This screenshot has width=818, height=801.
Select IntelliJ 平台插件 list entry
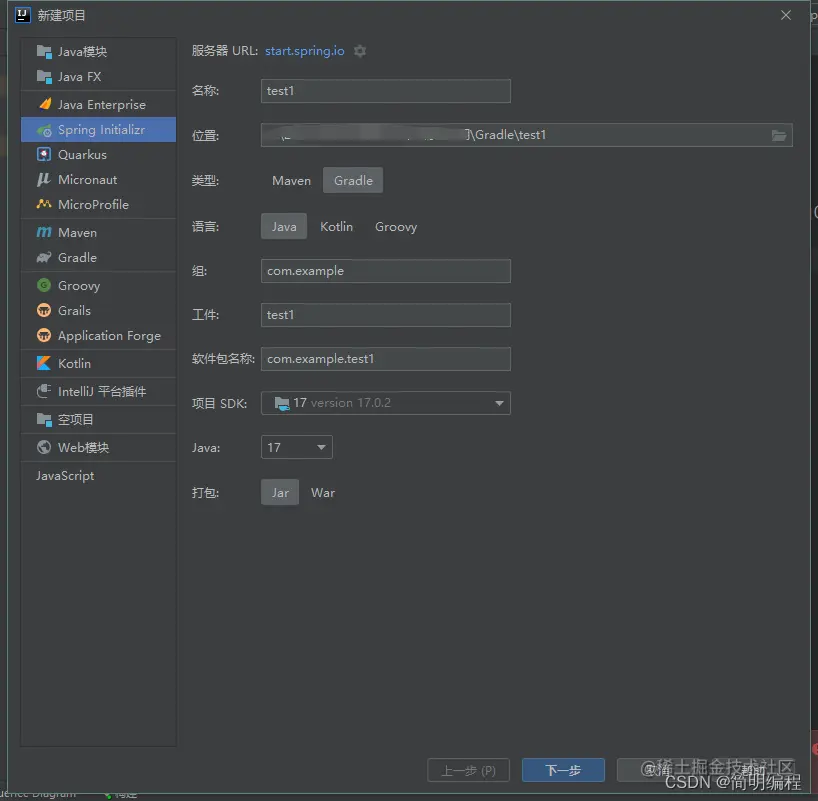[99, 391]
